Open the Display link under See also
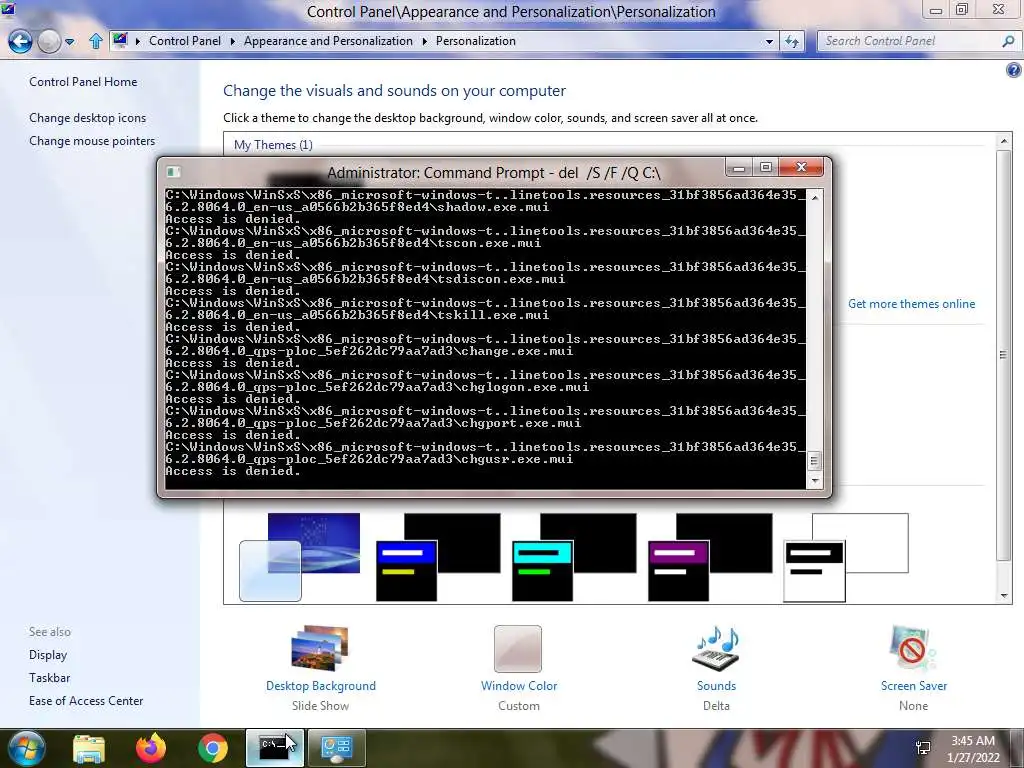This screenshot has width=1024, height=768. point(48,654)
